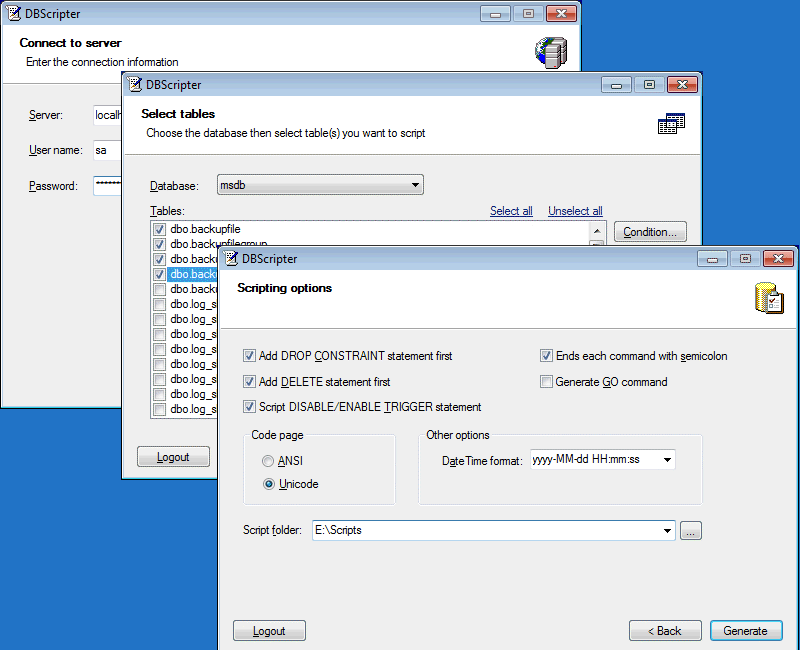Click the database clipboard icon in Scripting options header
The image size is (800, 650).
coord(769,298)
